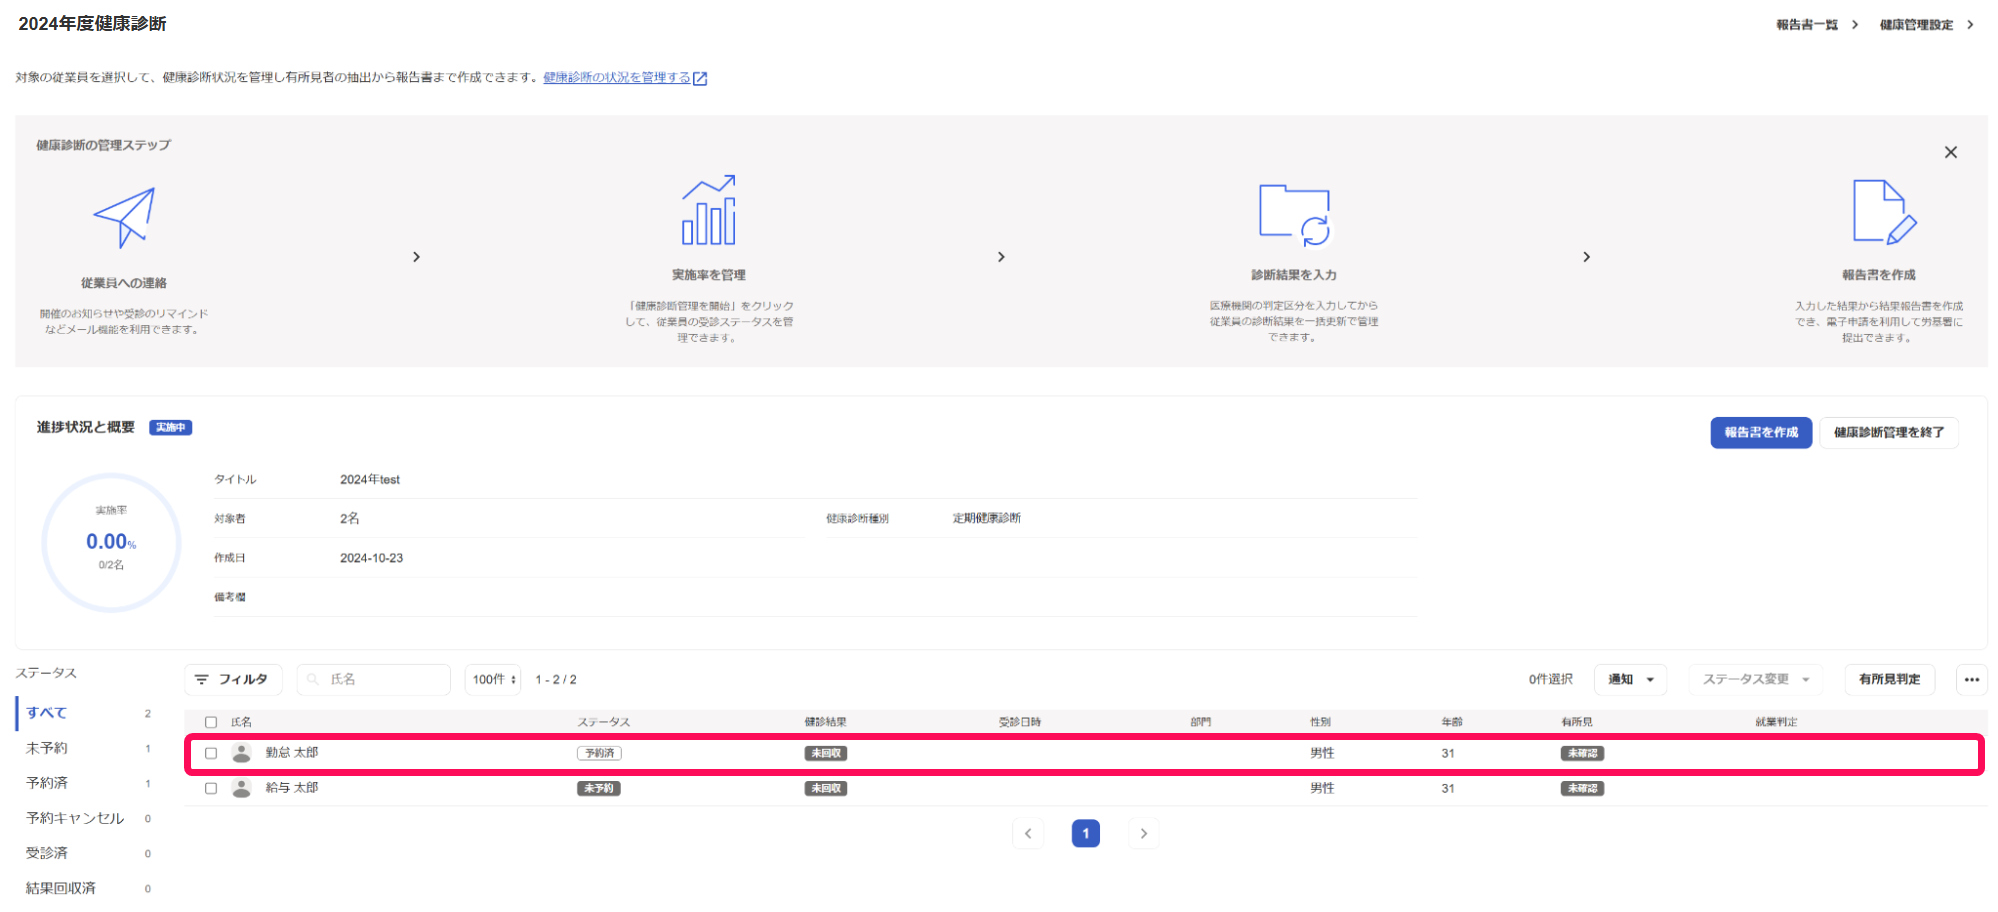The image size is (1998, 912).
Task: Click the name 勤怠 太郎
Action: click(x=292, y=753)
